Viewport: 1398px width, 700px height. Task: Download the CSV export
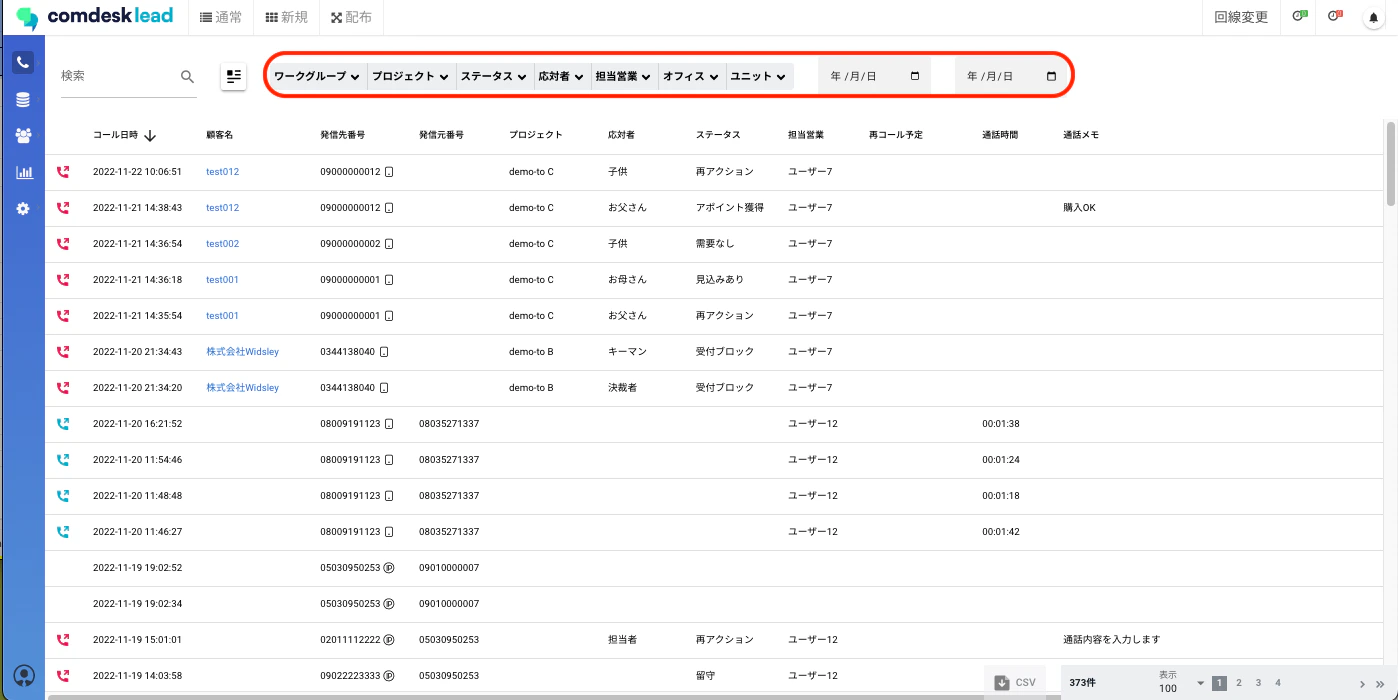click(1015, 682)
